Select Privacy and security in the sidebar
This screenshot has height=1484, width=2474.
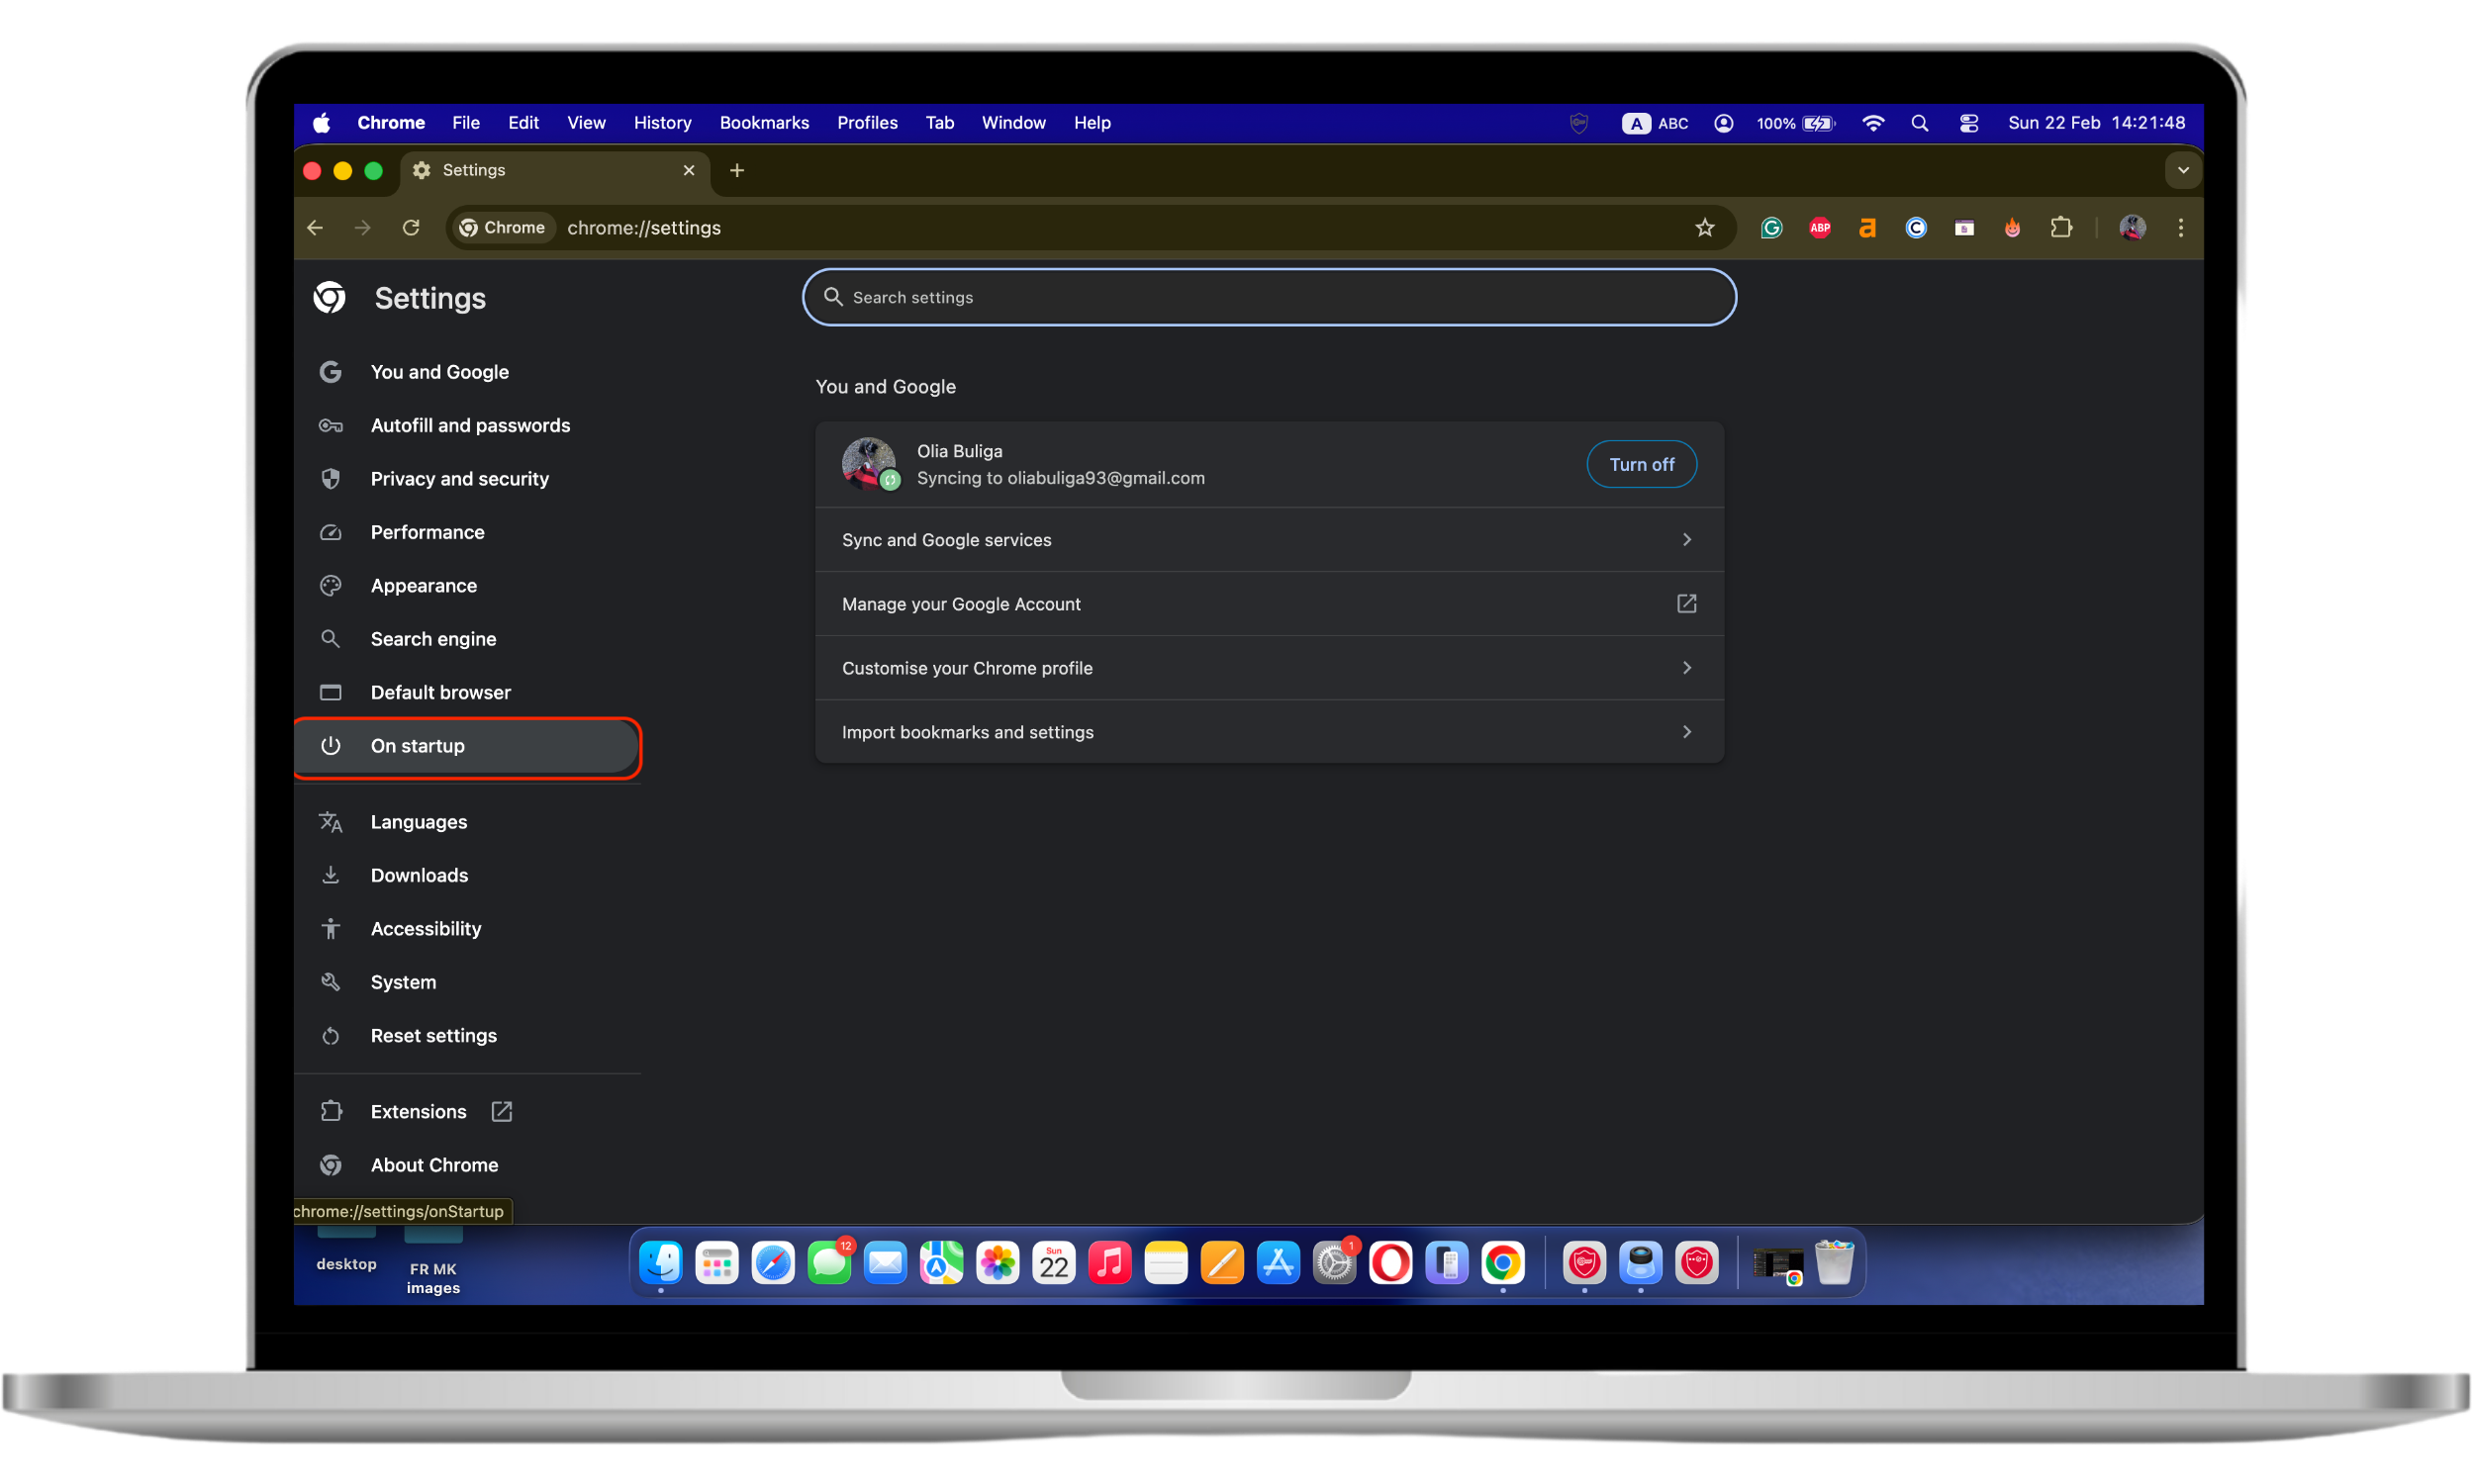tap(458, 478)
